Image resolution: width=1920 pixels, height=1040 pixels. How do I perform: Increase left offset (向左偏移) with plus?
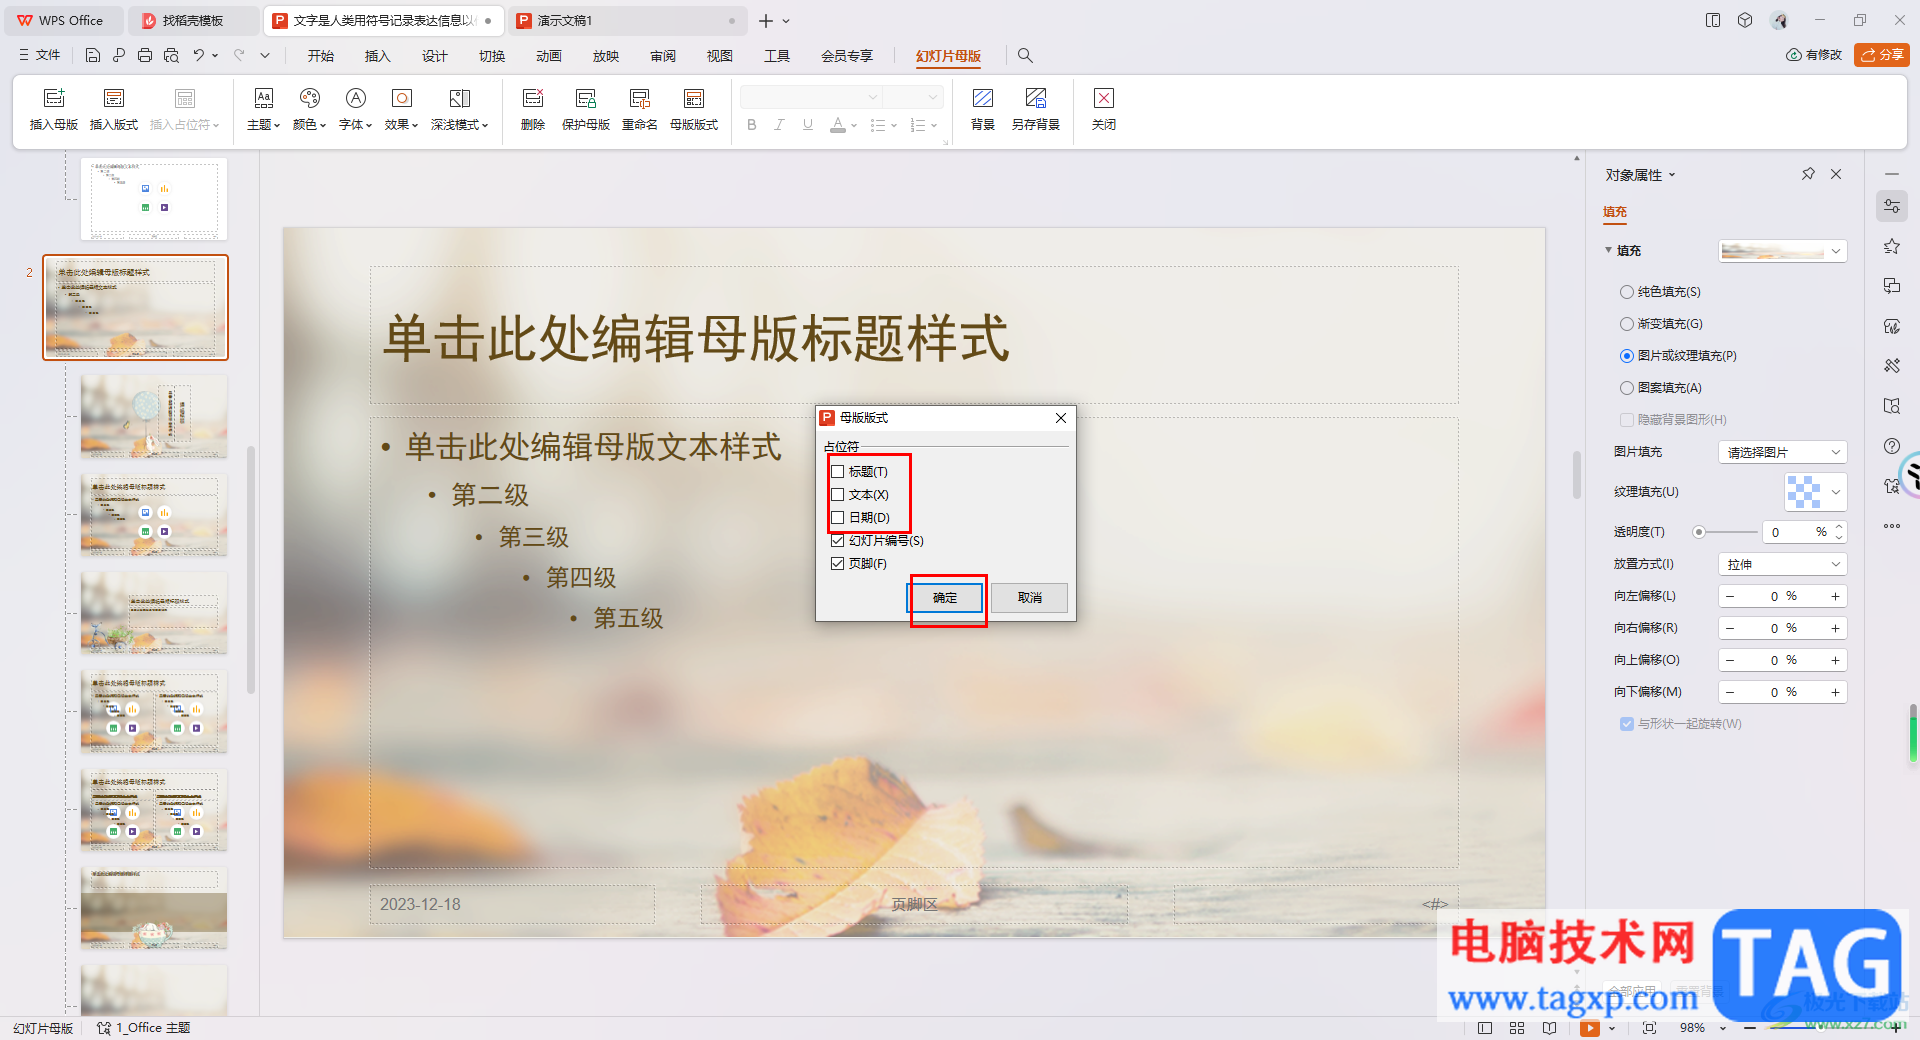(x=1835, y=596)
